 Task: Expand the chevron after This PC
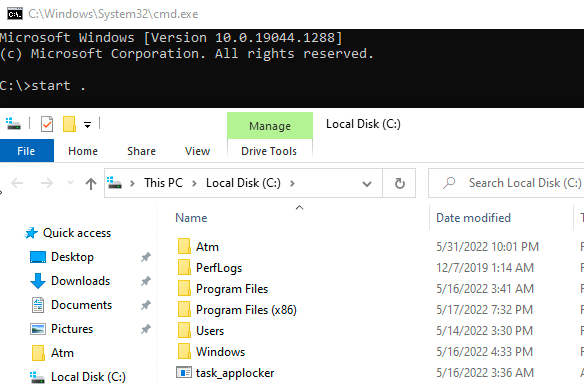coord(194,183)
